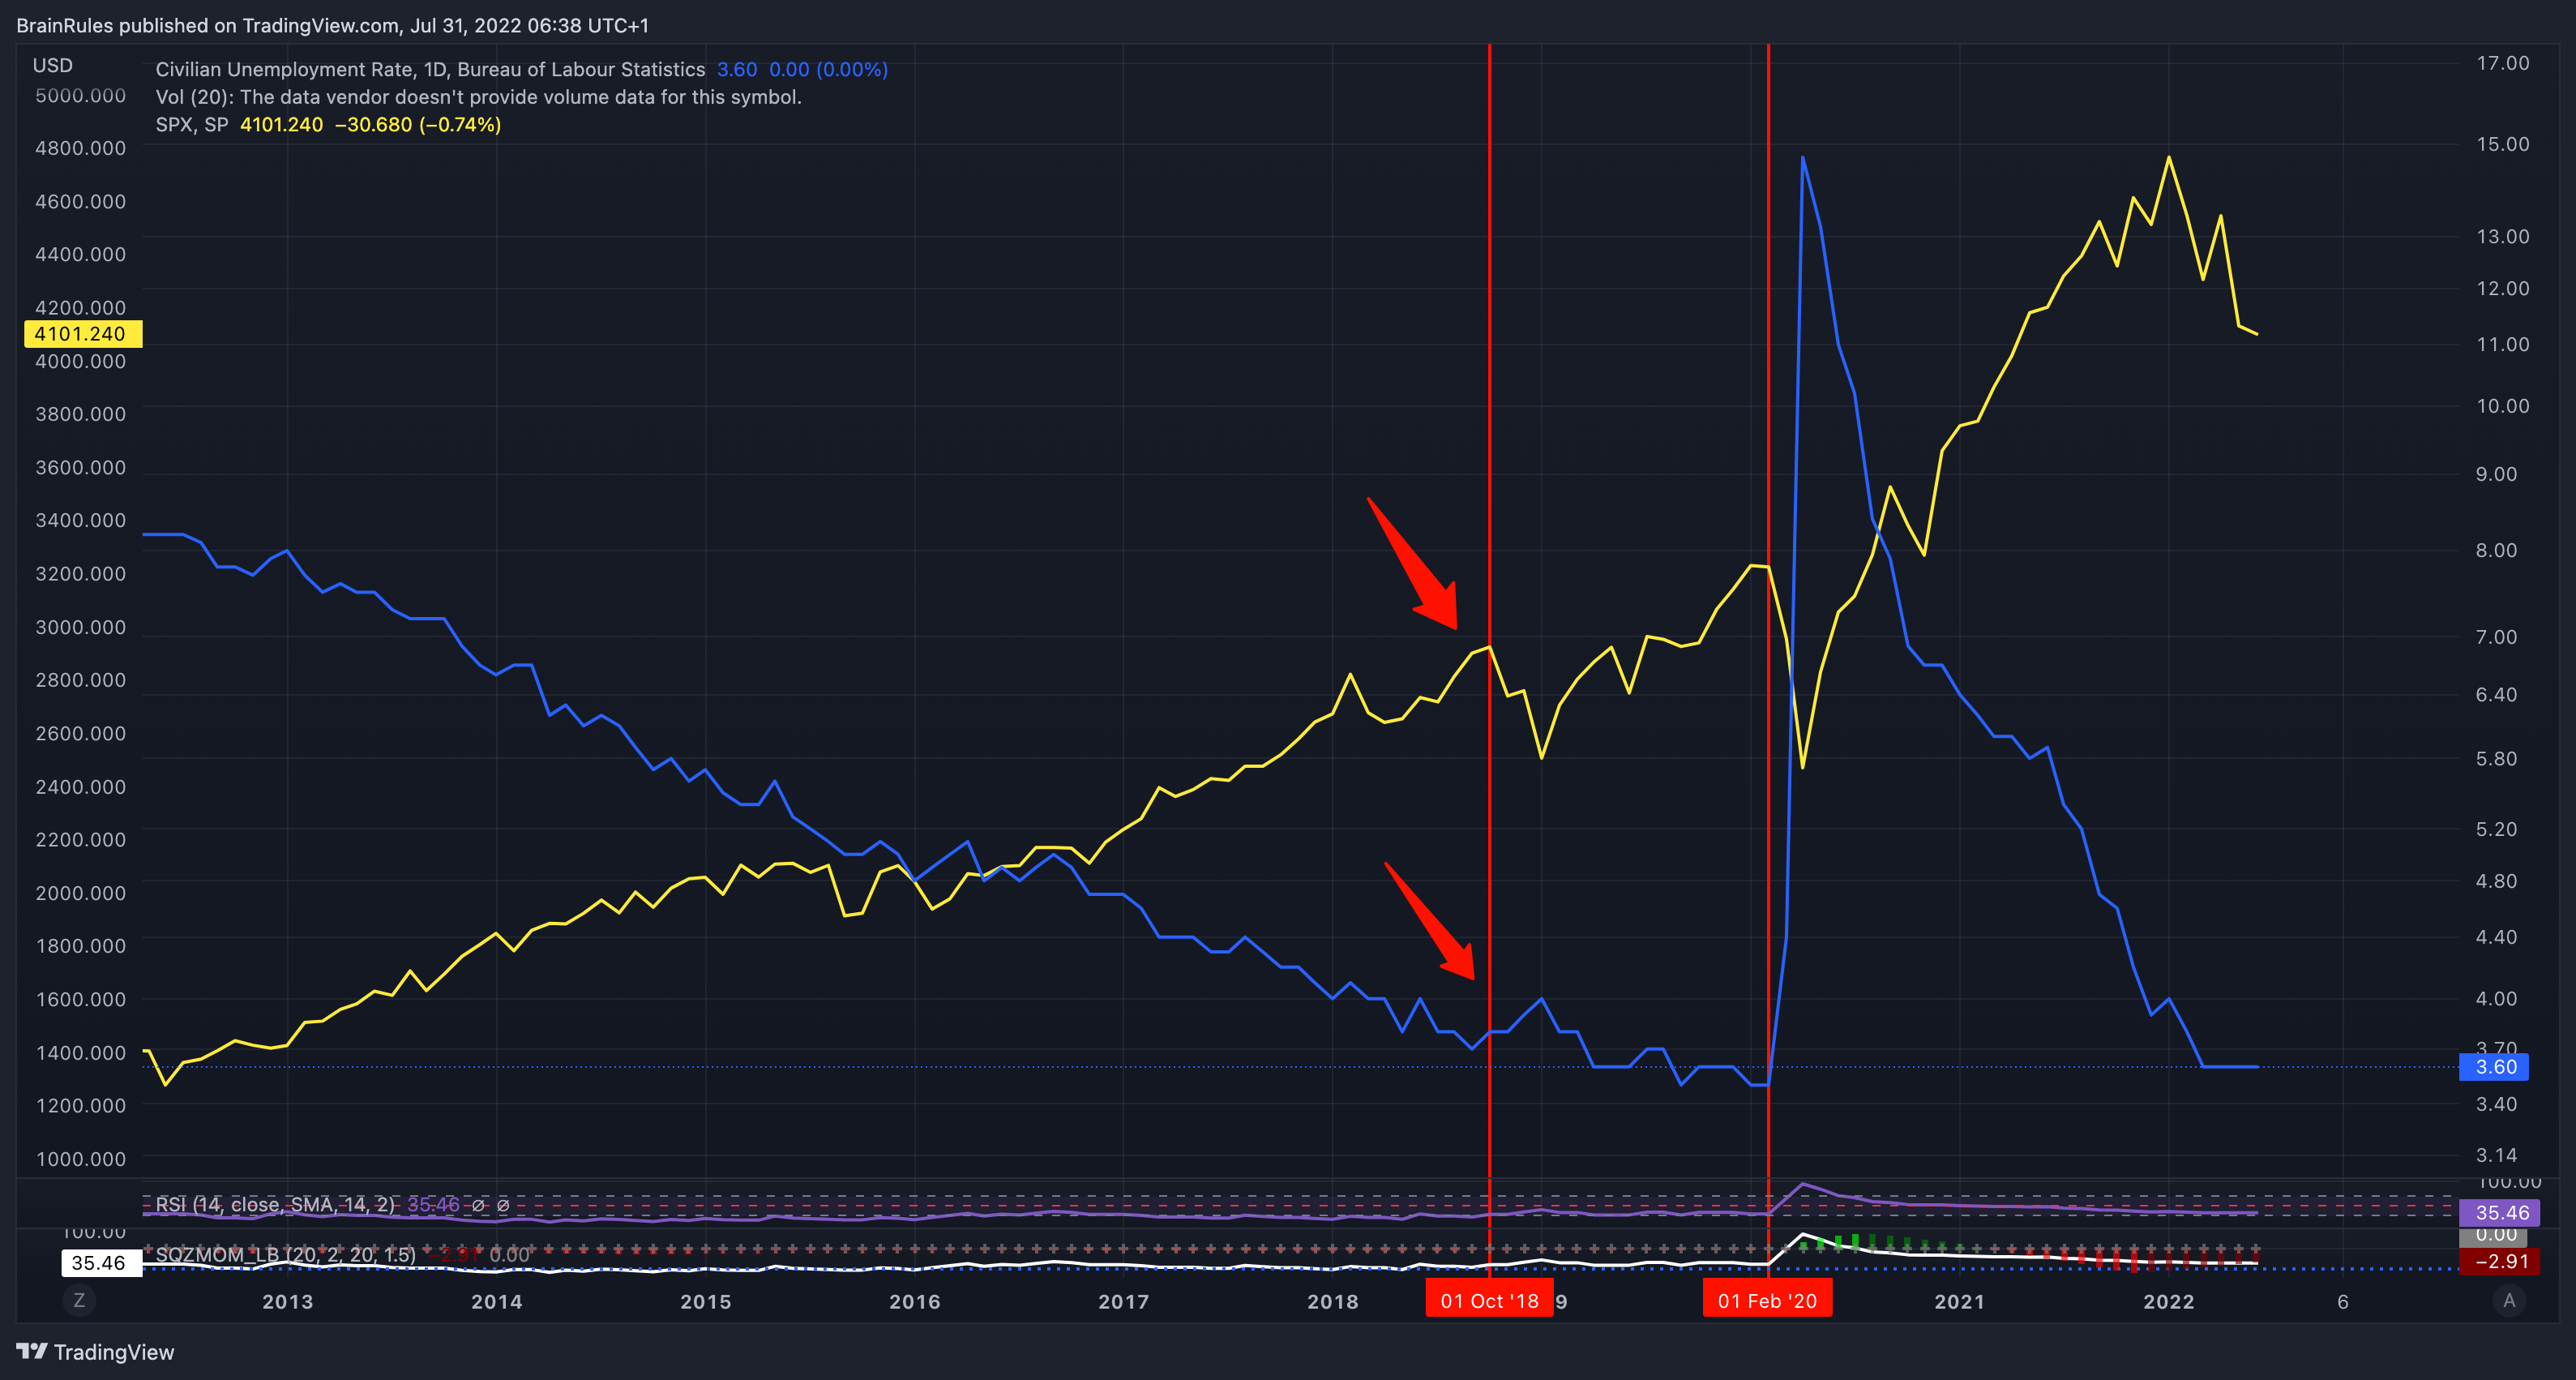Click the unemployment legend value 3.60
The image size is (2576, 1380).
point(737,69)
